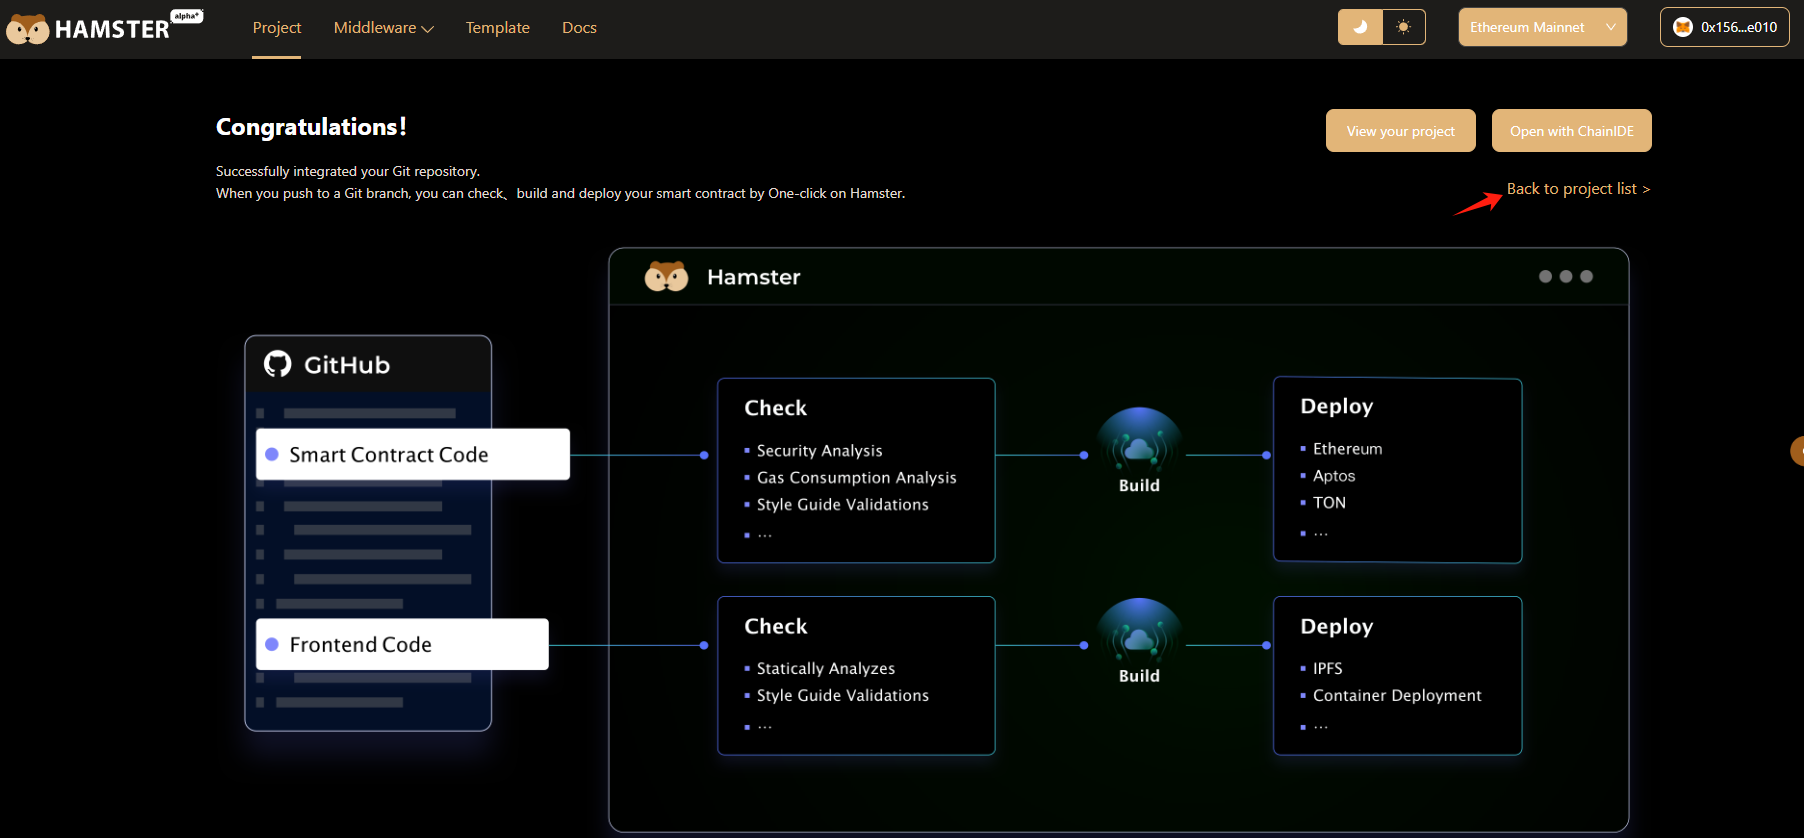Click the MetaMask fox icon in wallet button
Screen dimensions: 1804x838
click(1683, 27)
